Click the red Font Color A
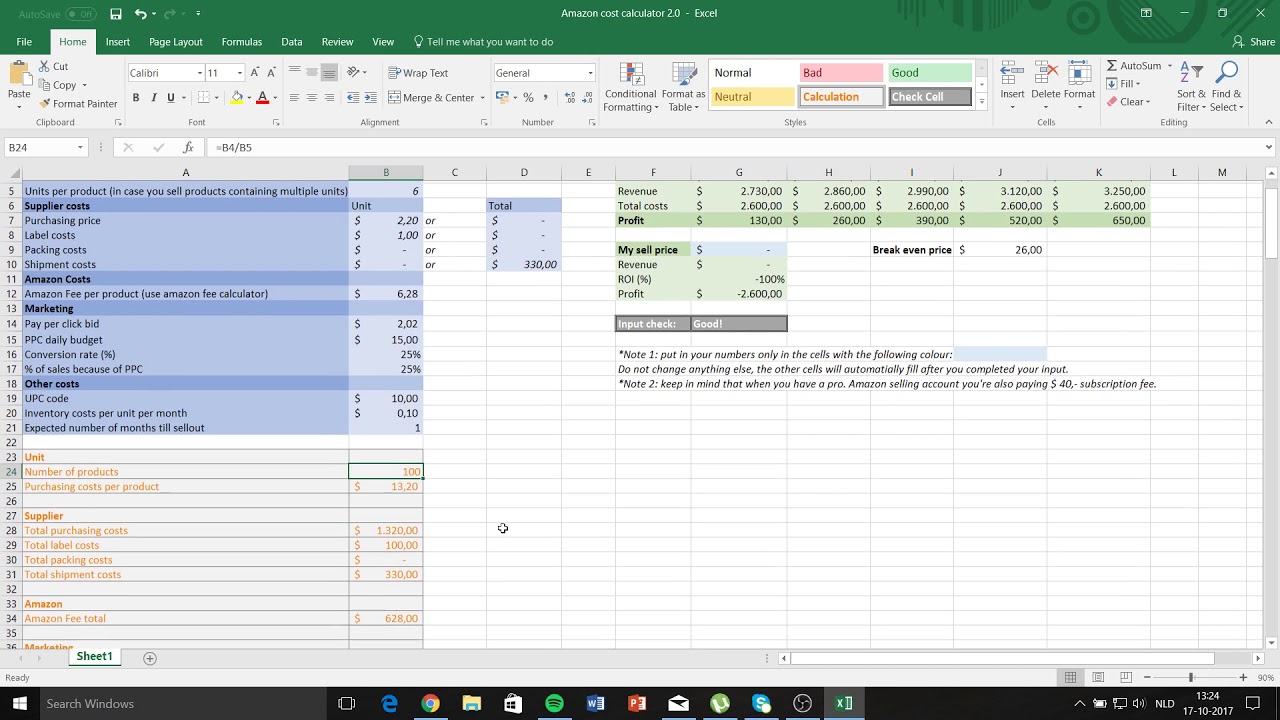The image size is (1280, 720). point(262,98)
